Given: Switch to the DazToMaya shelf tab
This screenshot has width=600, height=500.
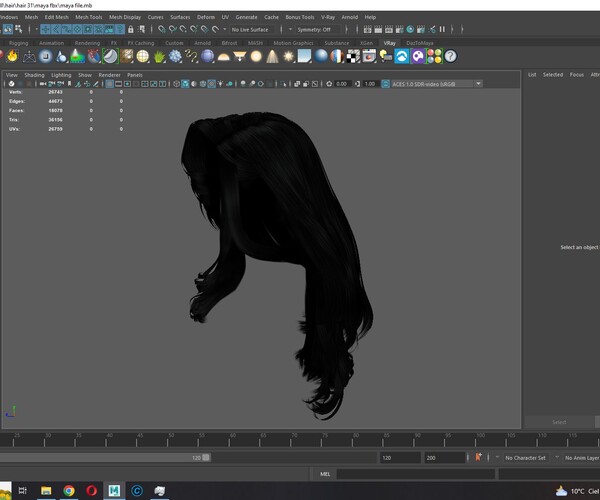Looking at the screenshot, I should coord(420,43).
